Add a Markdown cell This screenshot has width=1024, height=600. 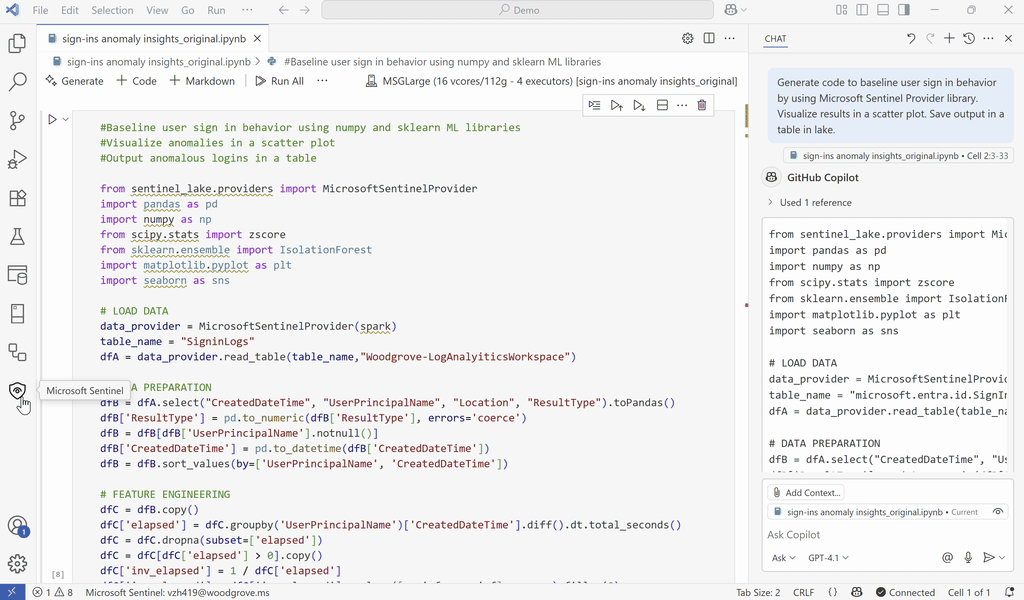(x=202, y=81)
